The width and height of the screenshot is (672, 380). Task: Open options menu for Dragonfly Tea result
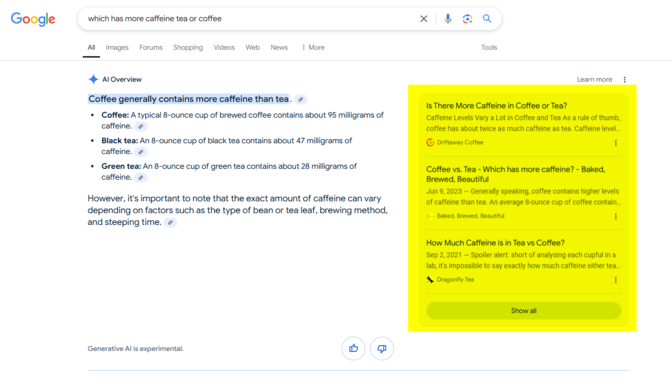[x=616, y=280]
